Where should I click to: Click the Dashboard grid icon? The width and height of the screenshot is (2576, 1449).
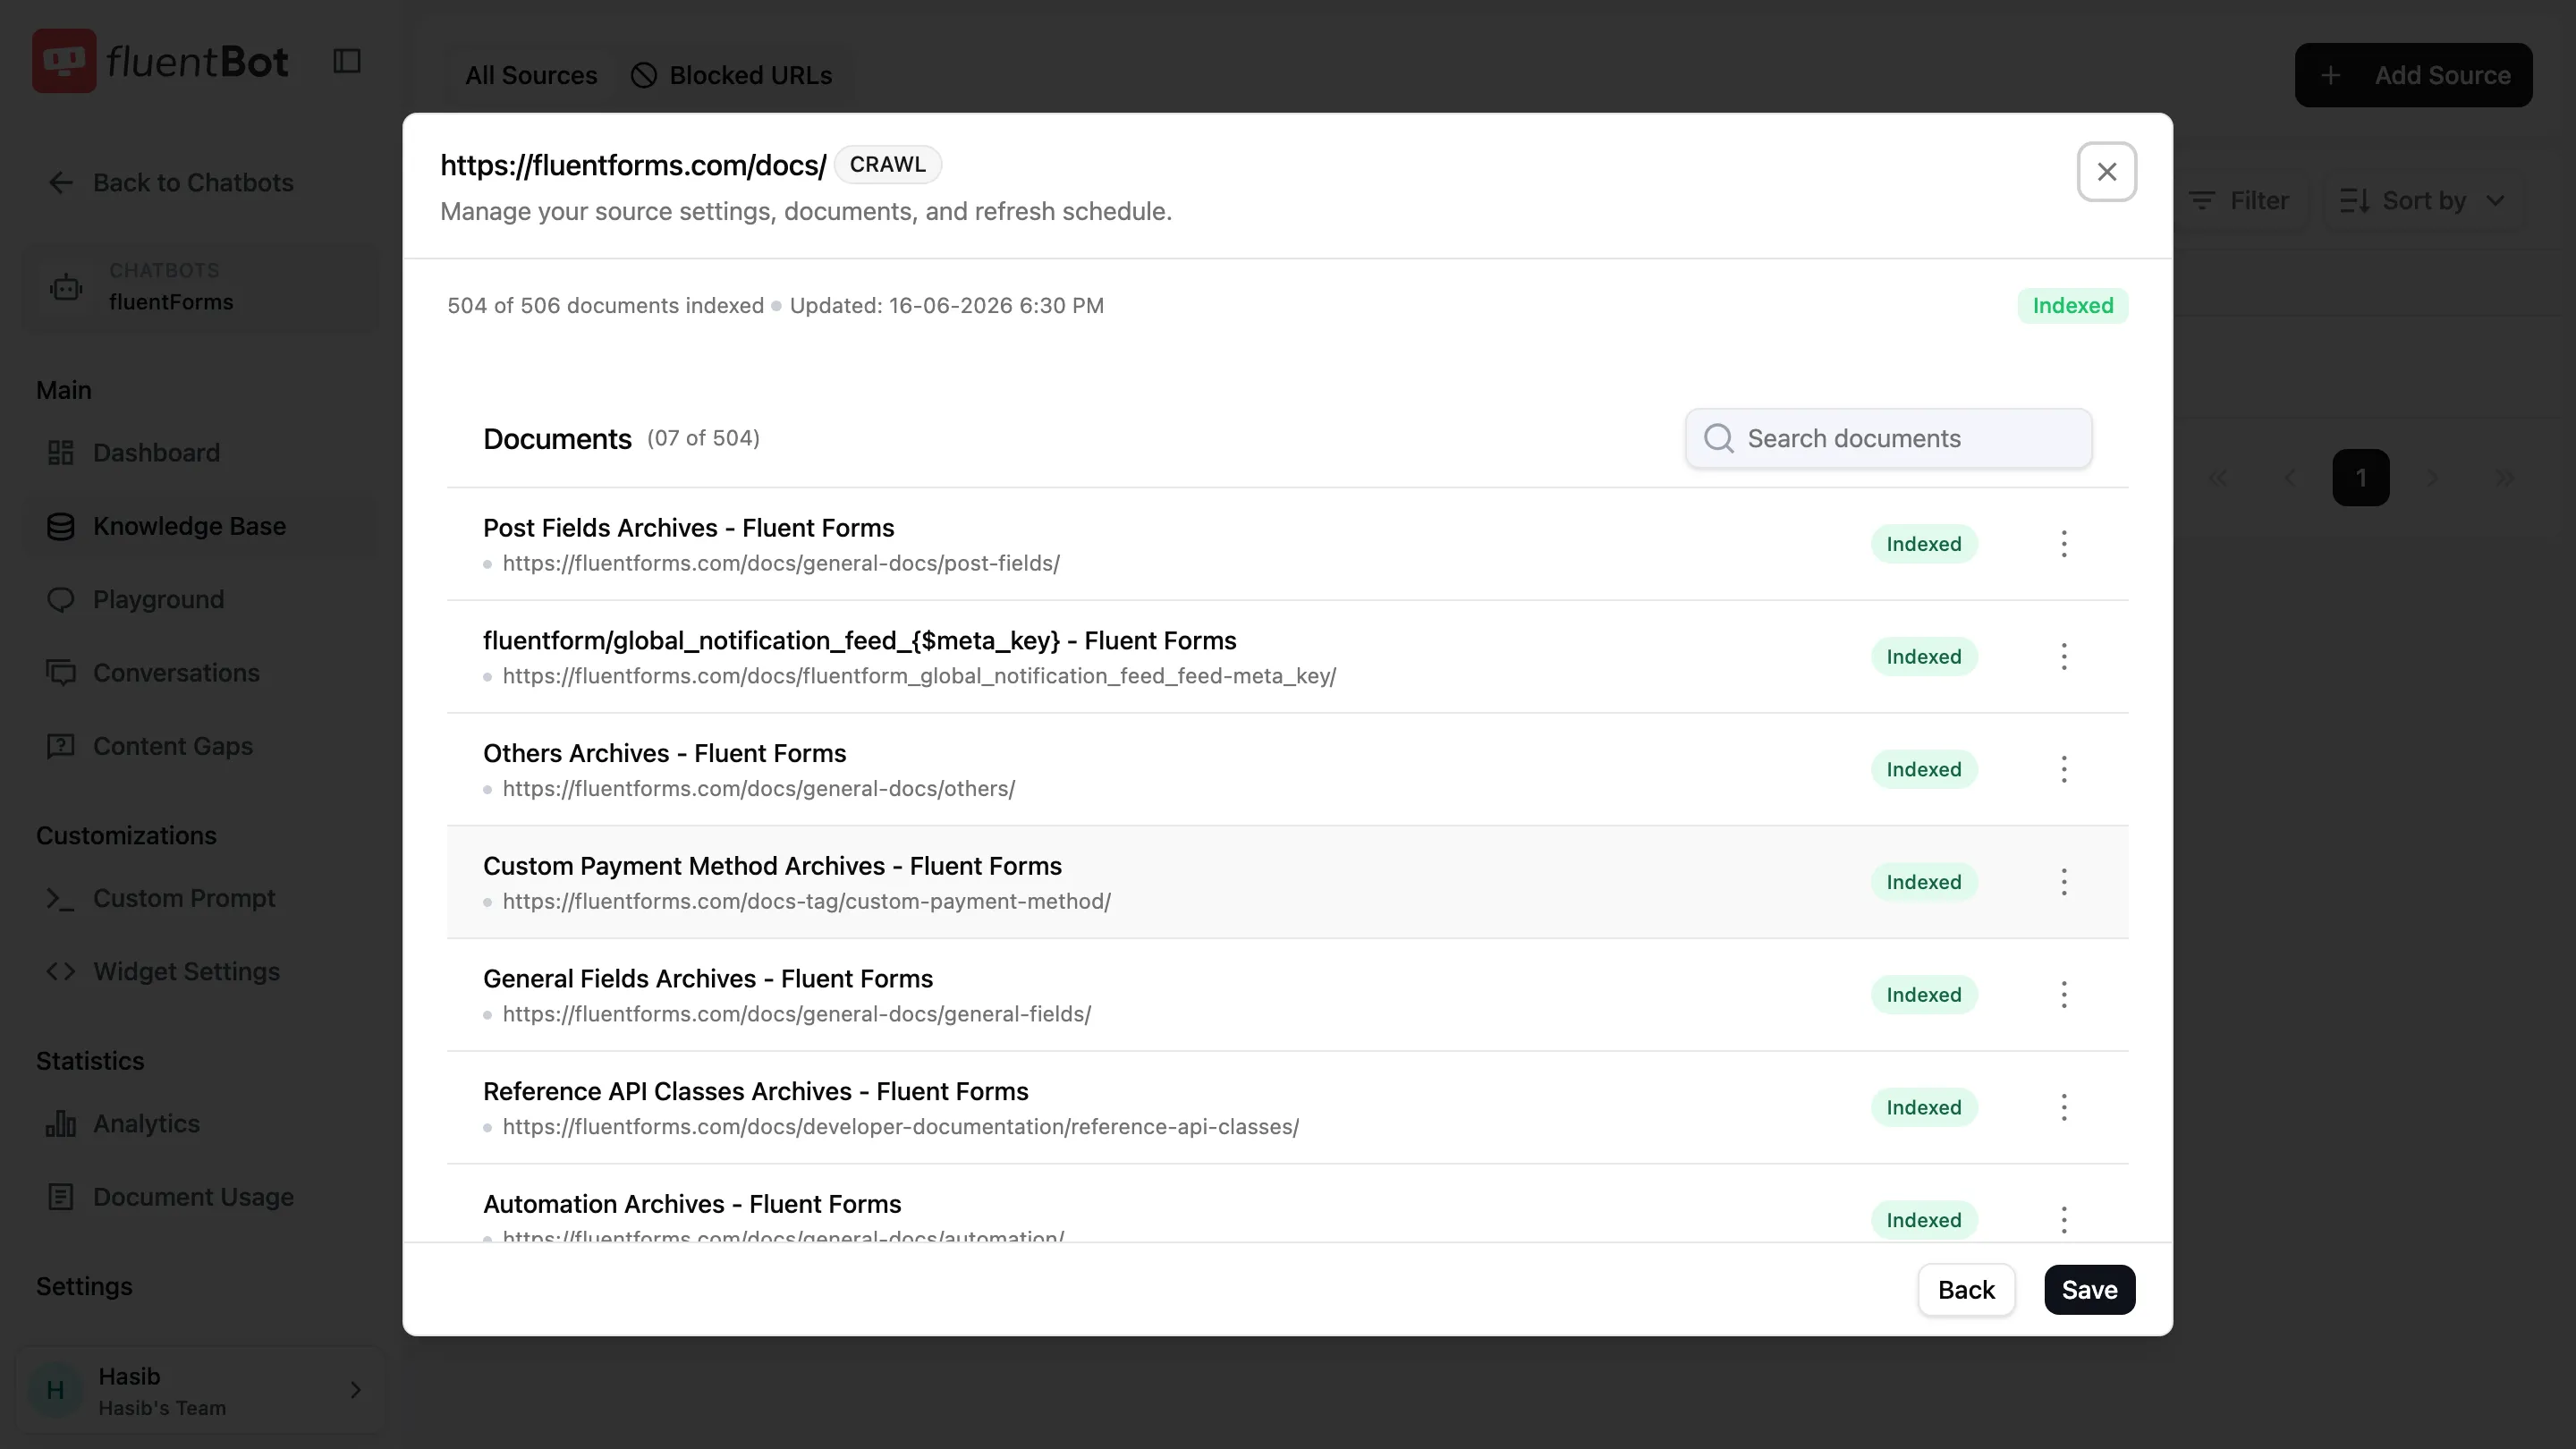pyautogui.click(x=61, y=453)
